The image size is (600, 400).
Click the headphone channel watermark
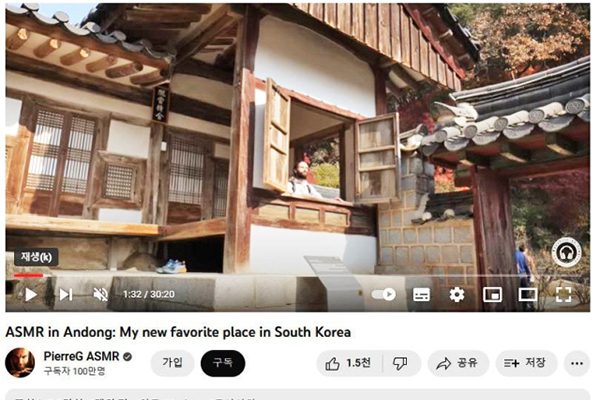[x=567, y=253]
